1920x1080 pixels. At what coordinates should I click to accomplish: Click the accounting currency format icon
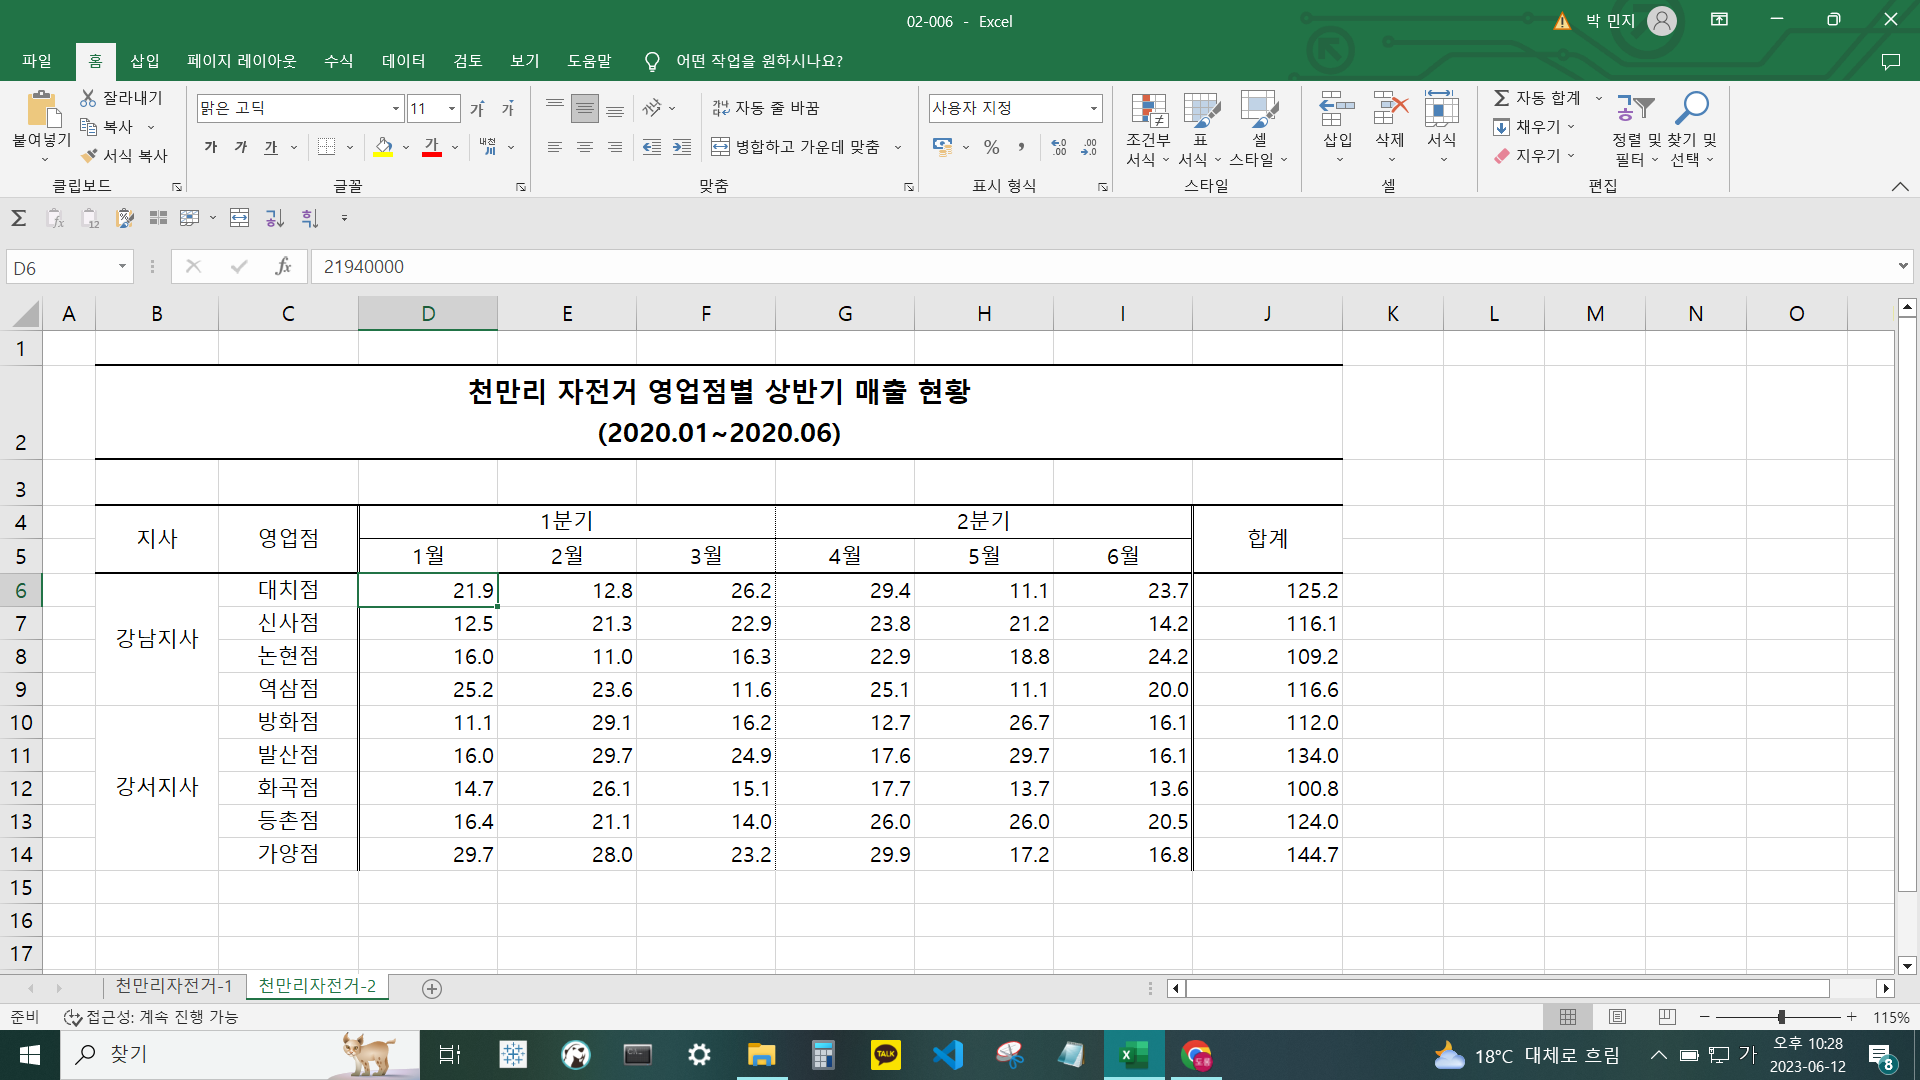click(942, 147)
